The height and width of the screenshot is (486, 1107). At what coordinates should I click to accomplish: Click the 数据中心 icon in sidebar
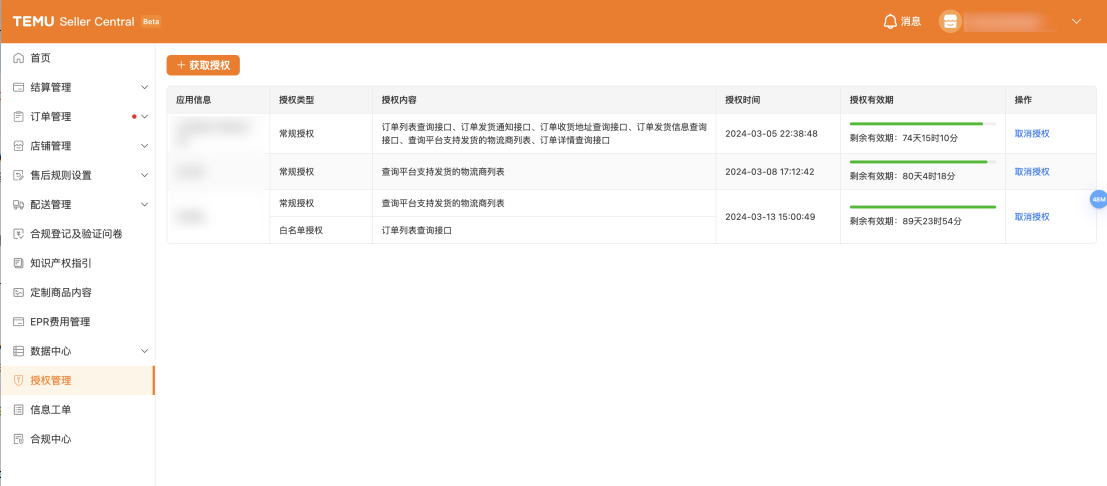pos(18,351)
